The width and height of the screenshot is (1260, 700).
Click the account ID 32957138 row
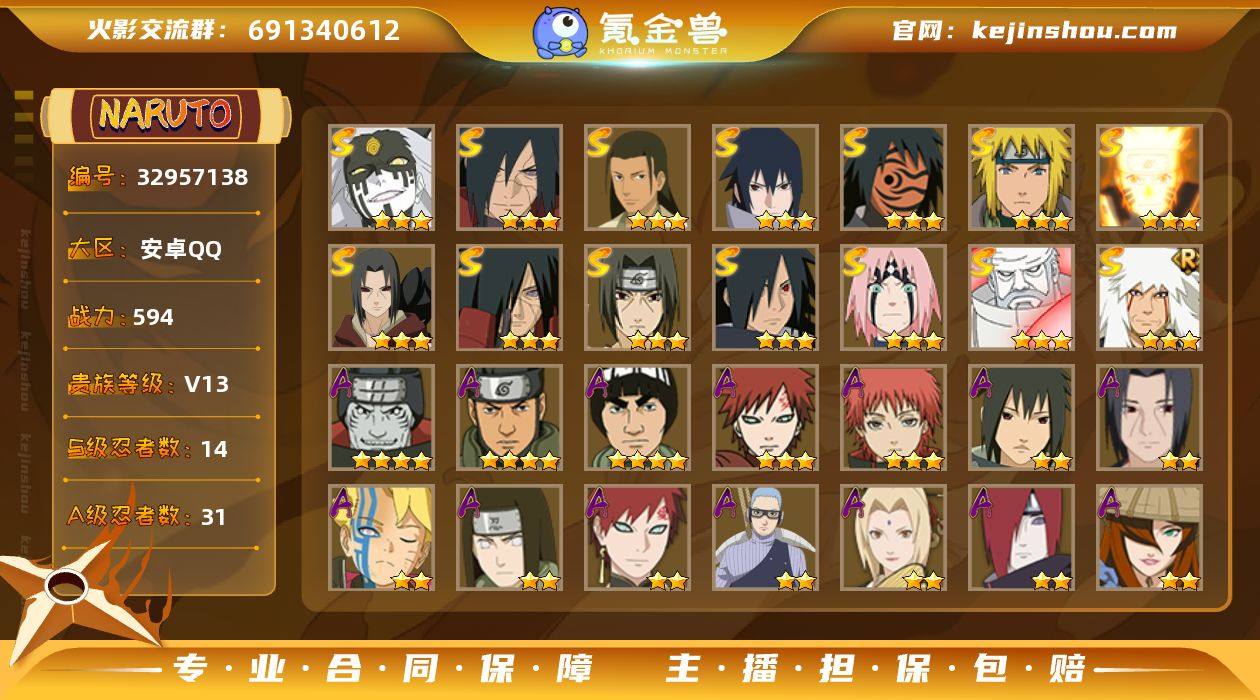(x=158, y=178)
